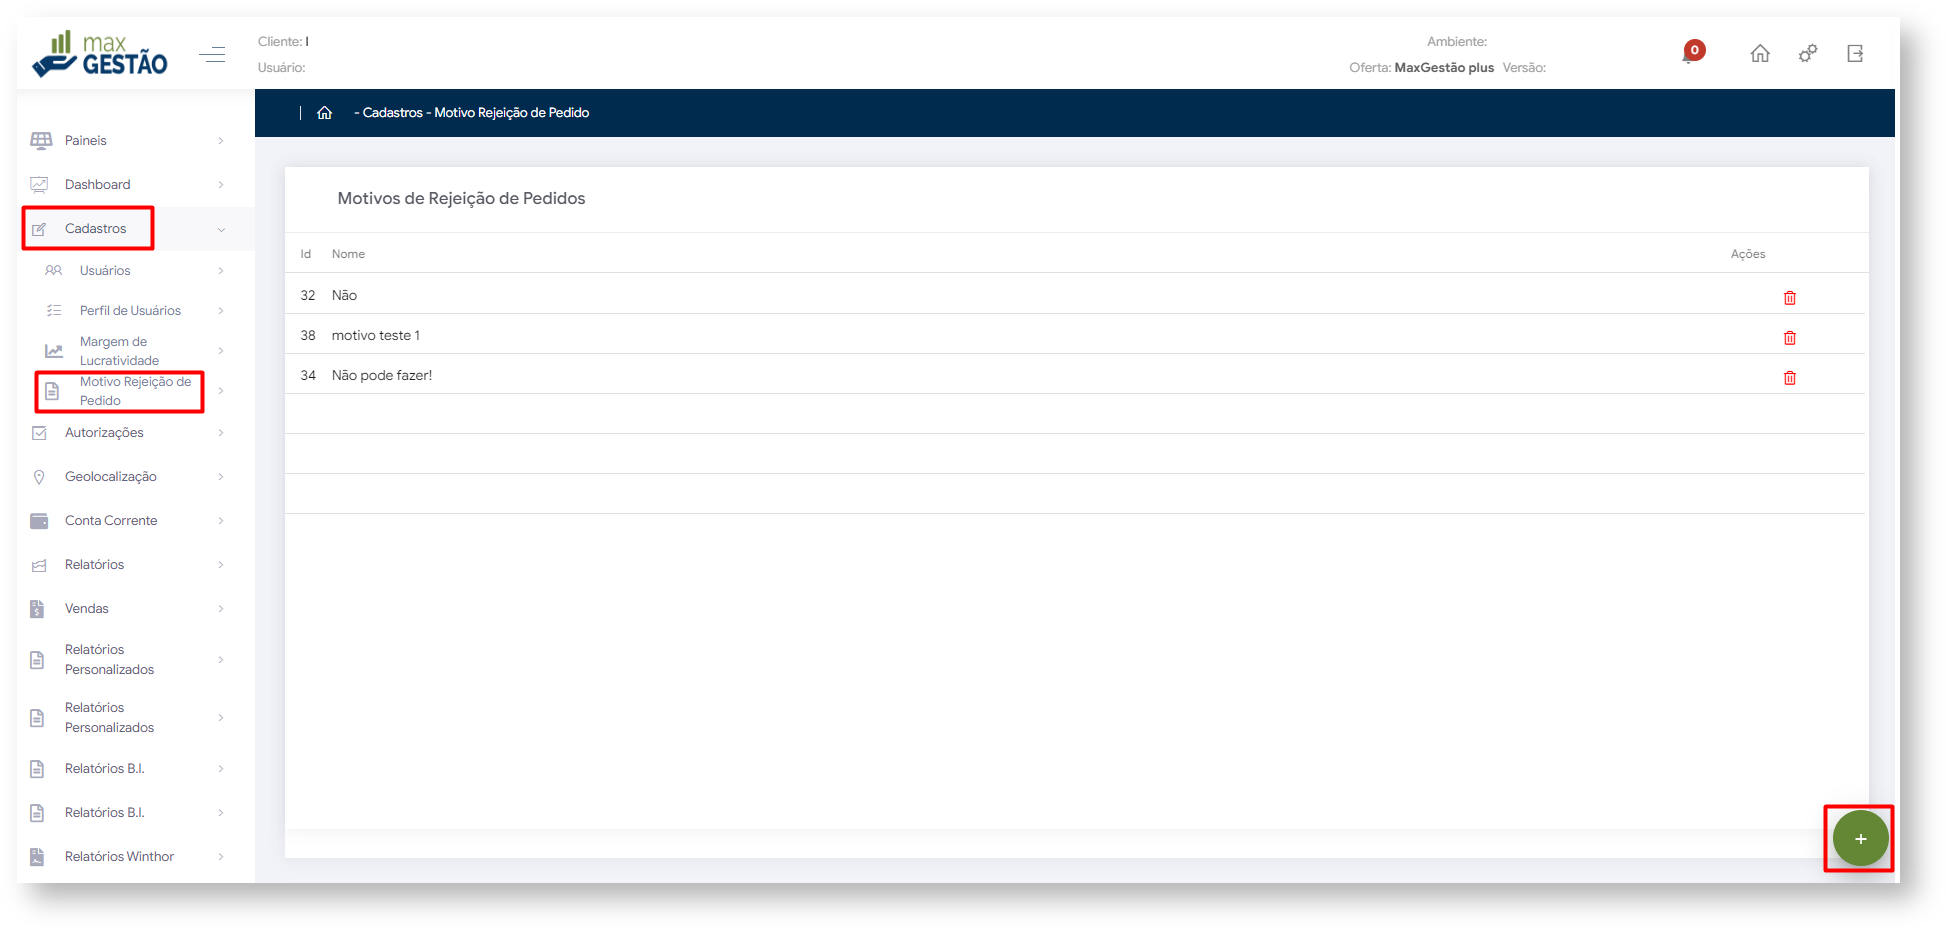The image size is (1948, 931).
Task: Click the name "Não pode fazer!"
Action: pyautogui.click(x=382, y=375)
